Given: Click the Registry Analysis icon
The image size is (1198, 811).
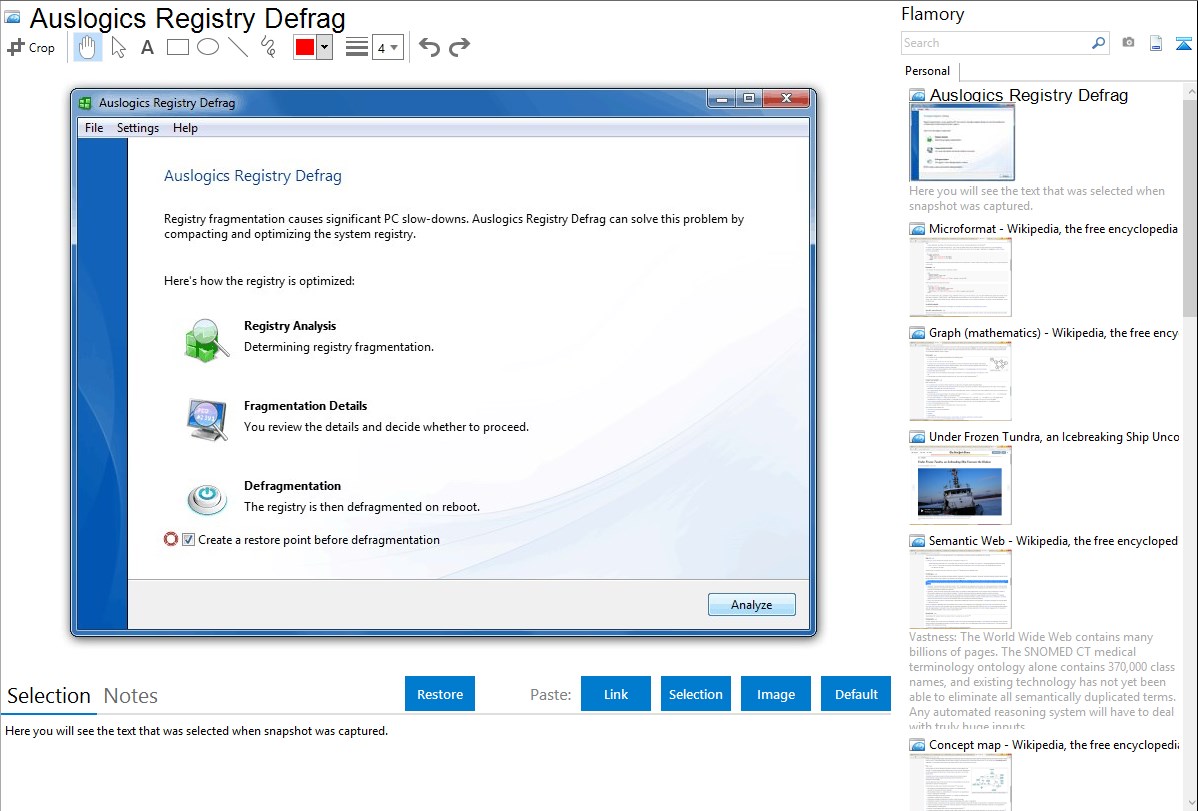Looking at the screenshot, I should tap(206, 340).
